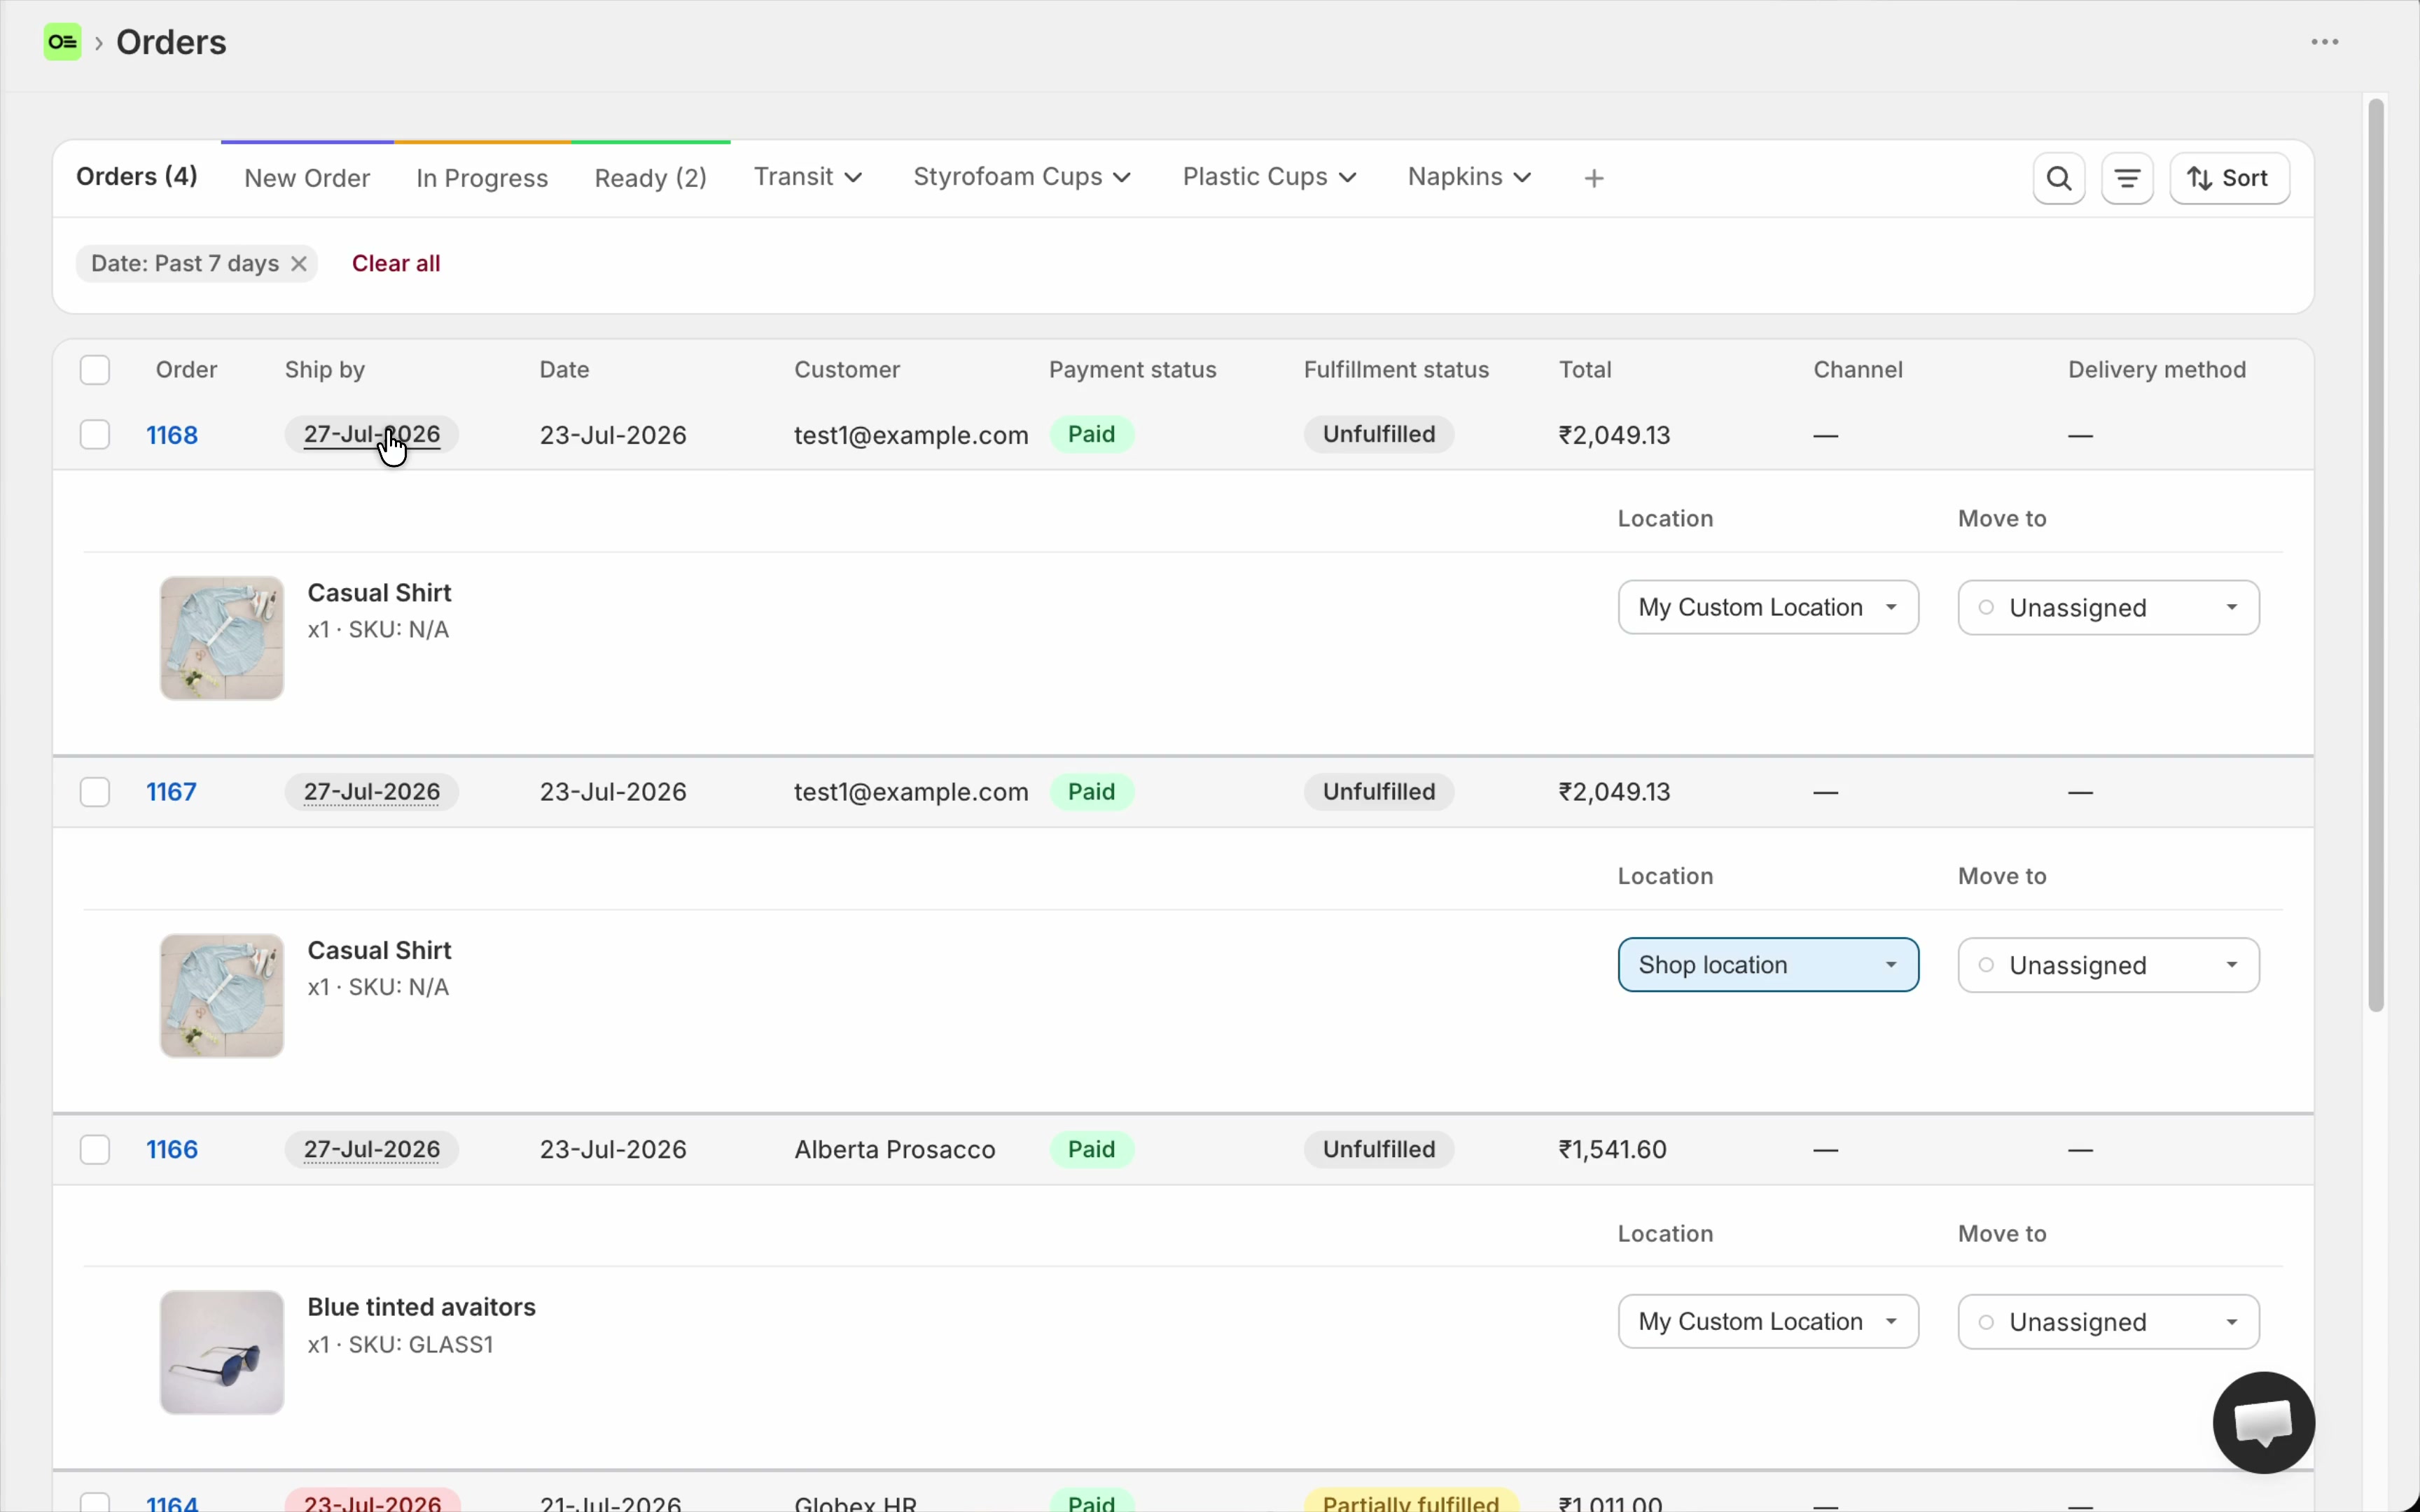The height and width of the screenshot is (1512, 2420).
Task: Click the vertical page scrollbar
Action: point(2376,555)
